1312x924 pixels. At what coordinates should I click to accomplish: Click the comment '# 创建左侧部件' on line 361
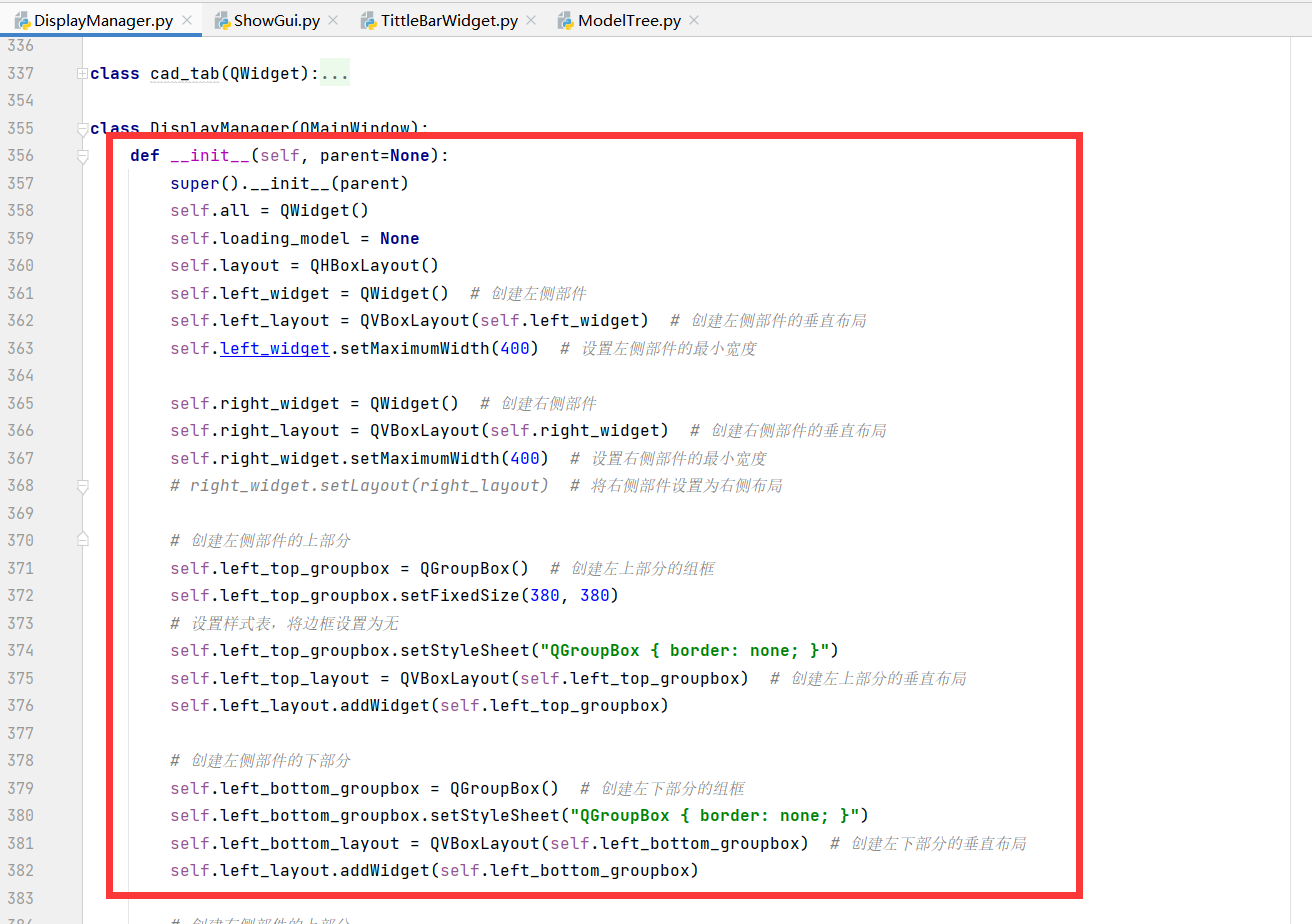(x=528, y=293)
